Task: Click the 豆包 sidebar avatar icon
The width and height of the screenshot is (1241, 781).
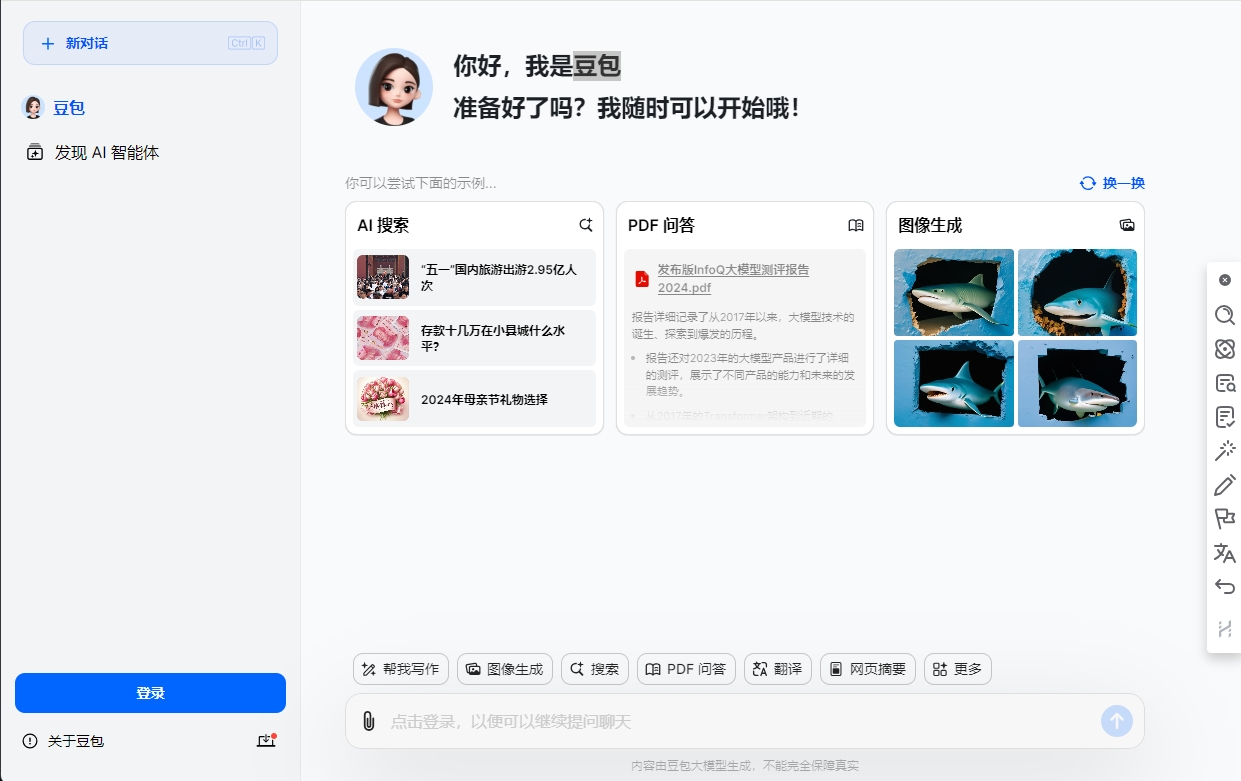Action: tap(34, 108)
